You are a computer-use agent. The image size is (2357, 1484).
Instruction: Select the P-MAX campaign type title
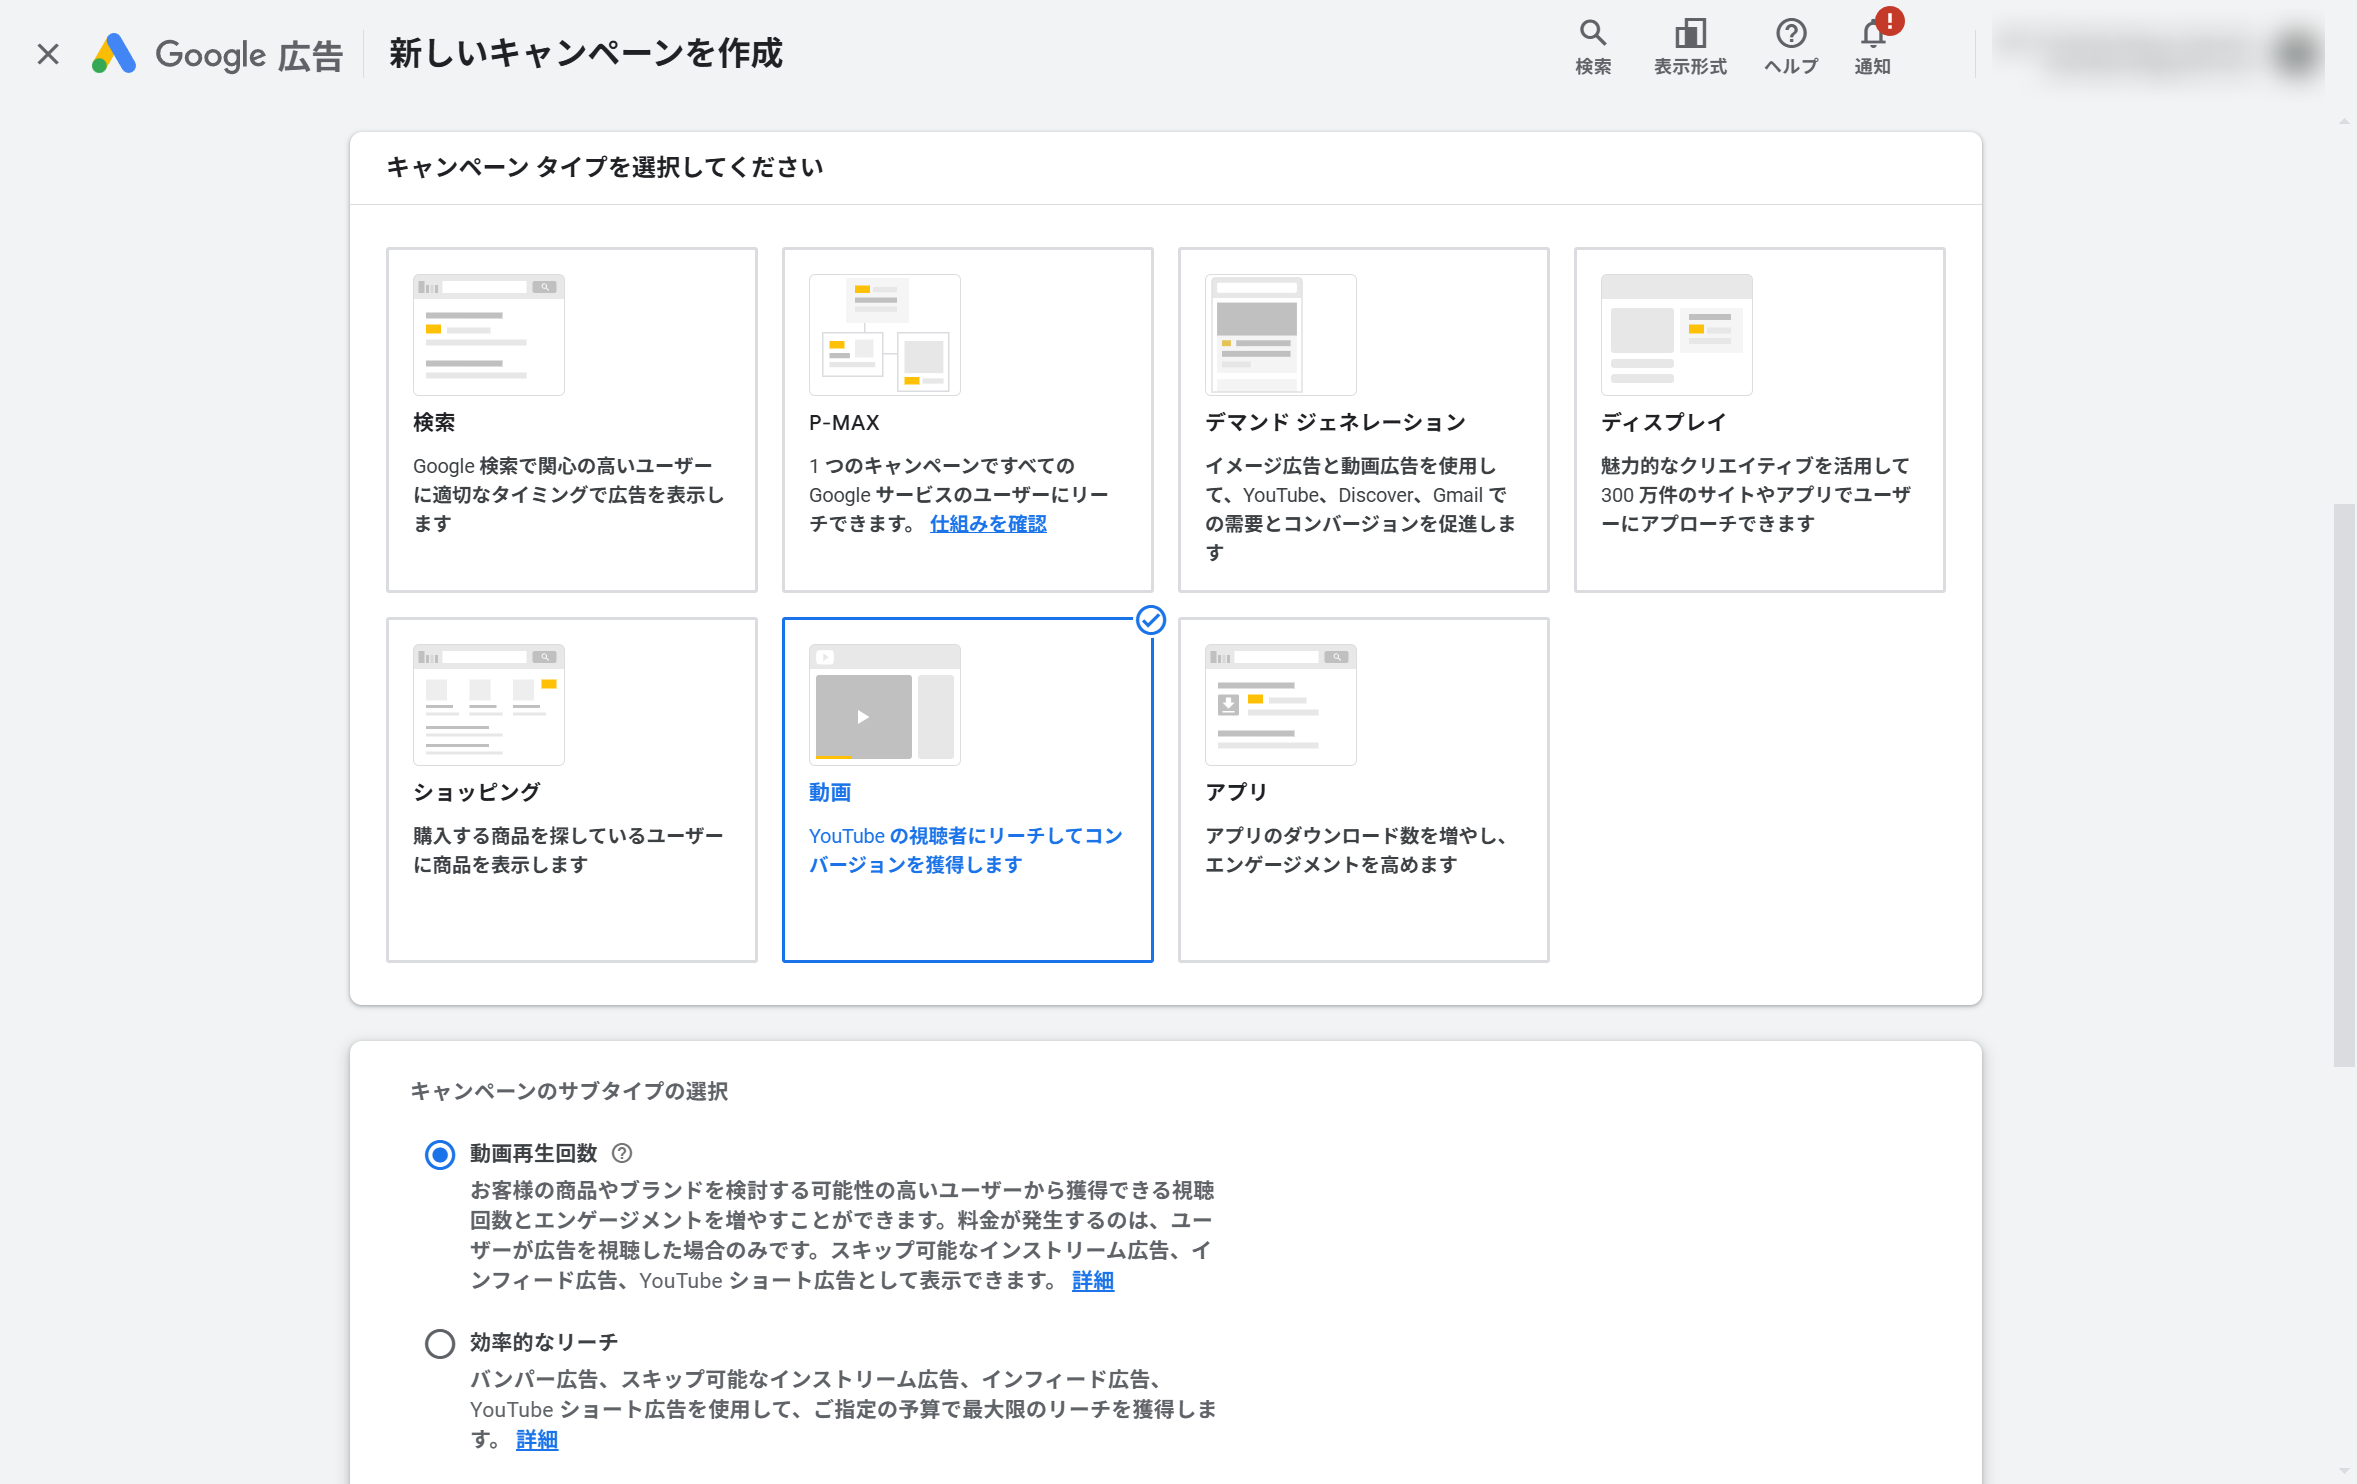click(844, 422)
